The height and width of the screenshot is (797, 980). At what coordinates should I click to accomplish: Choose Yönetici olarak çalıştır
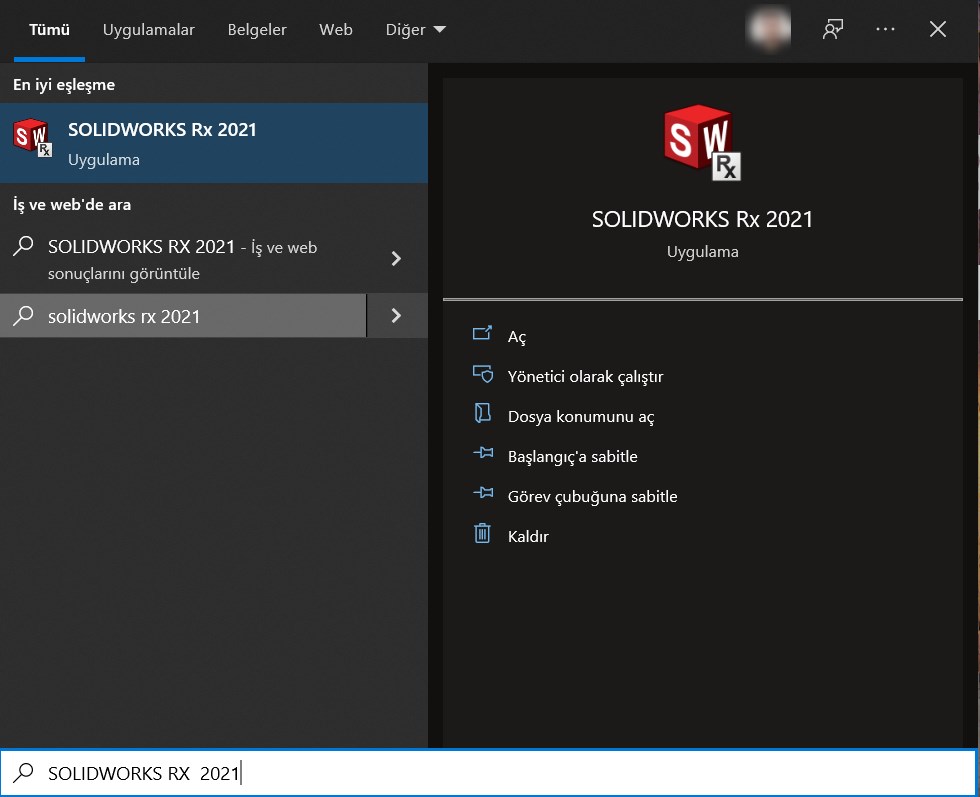585,376
